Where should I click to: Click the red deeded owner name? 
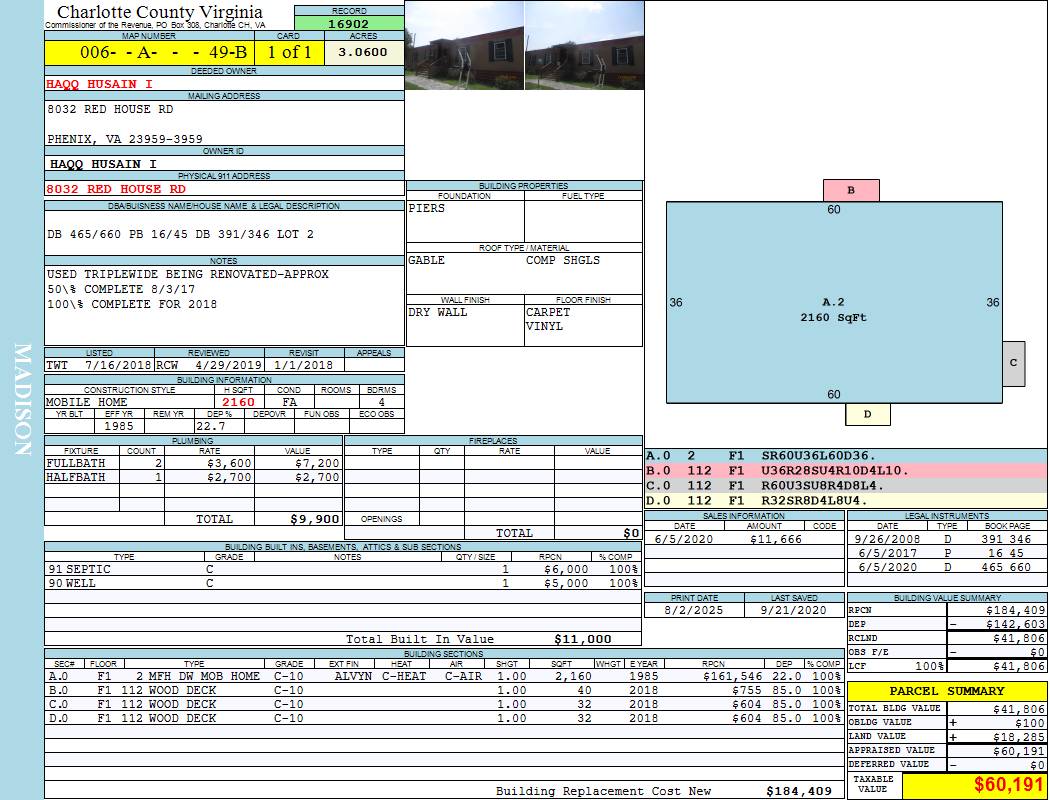point(100,84)
